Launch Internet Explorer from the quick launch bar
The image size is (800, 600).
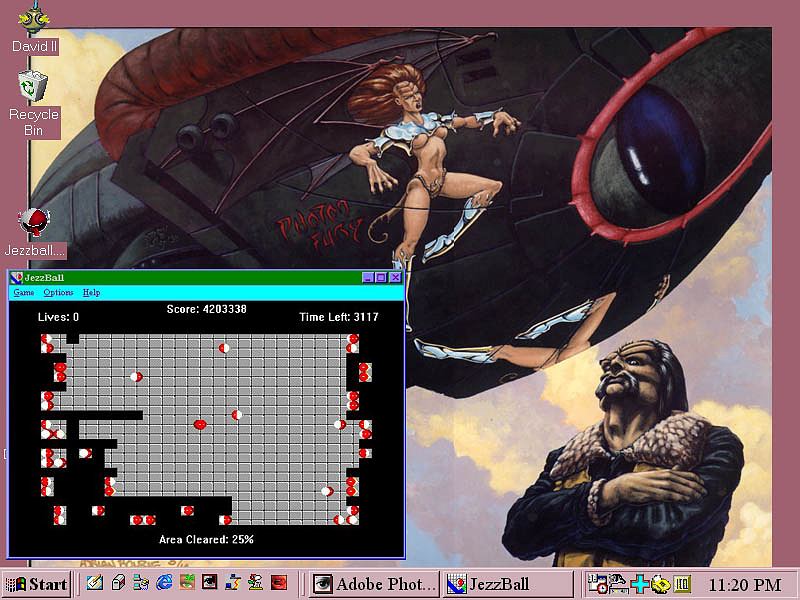pyautogui.click(x=164, y=583)
